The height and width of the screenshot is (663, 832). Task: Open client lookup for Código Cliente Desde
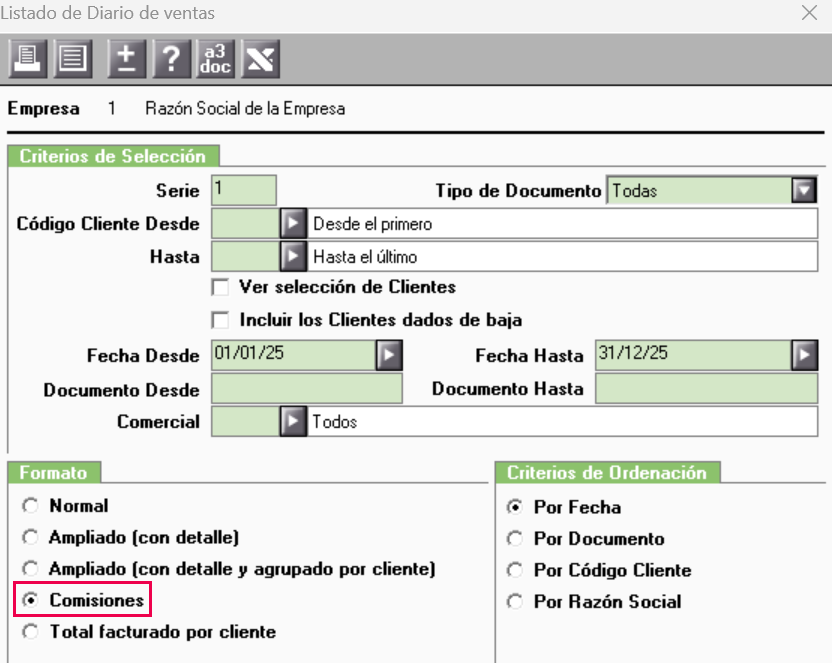pyautogui.click(x=293, y=224)
